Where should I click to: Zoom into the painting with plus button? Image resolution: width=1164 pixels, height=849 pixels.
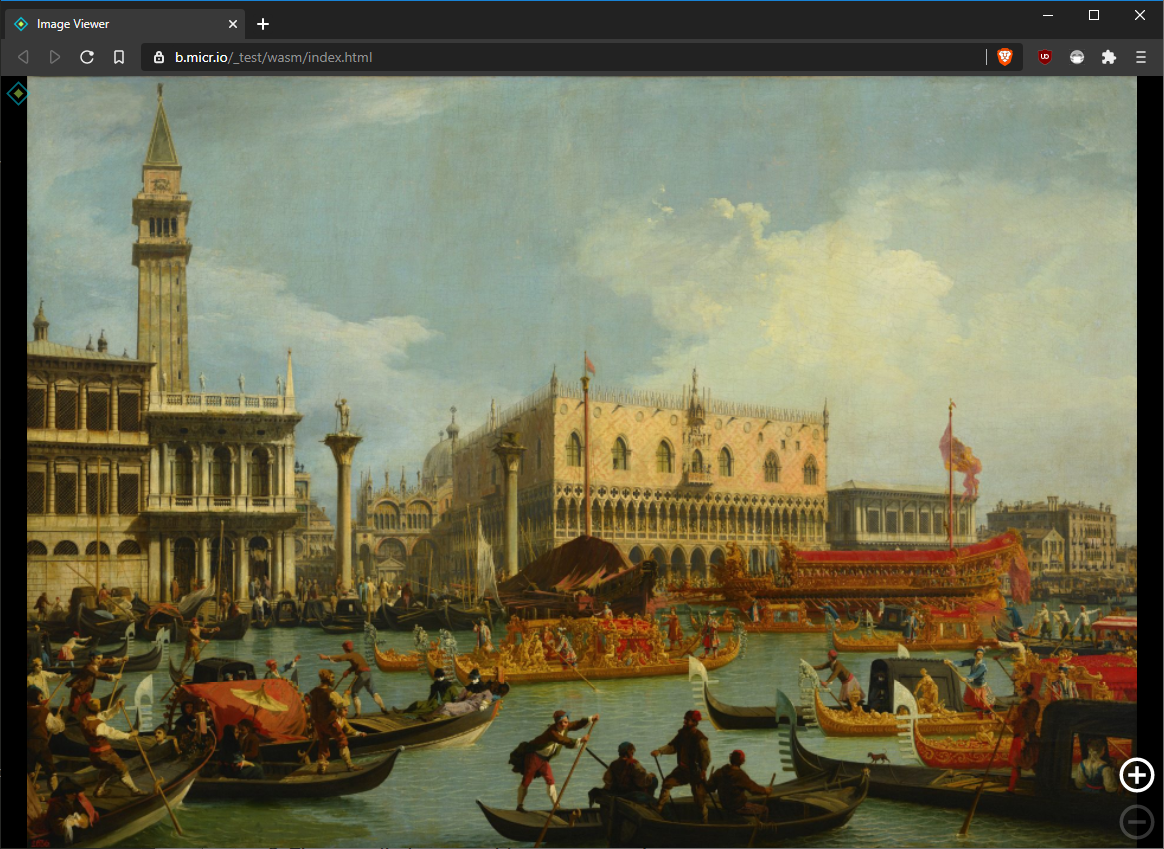click(1137, 776)
